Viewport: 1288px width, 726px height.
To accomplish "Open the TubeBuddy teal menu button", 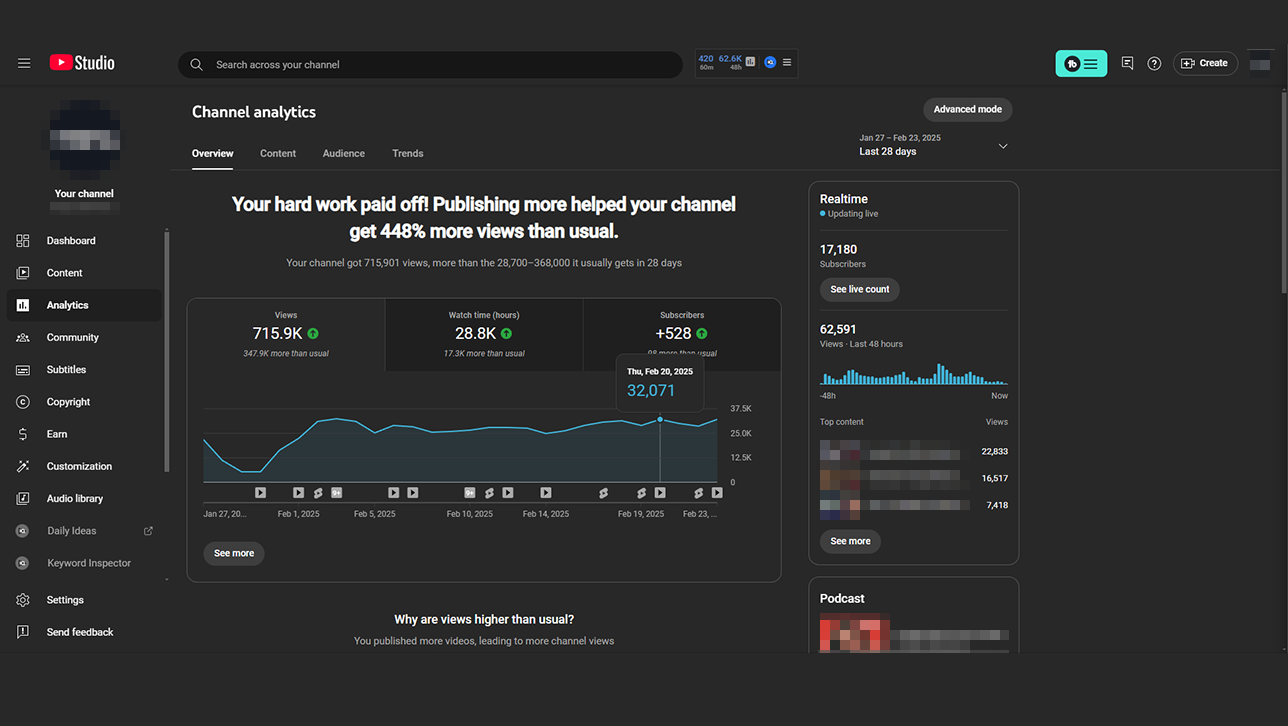I will click(1081, 63).
